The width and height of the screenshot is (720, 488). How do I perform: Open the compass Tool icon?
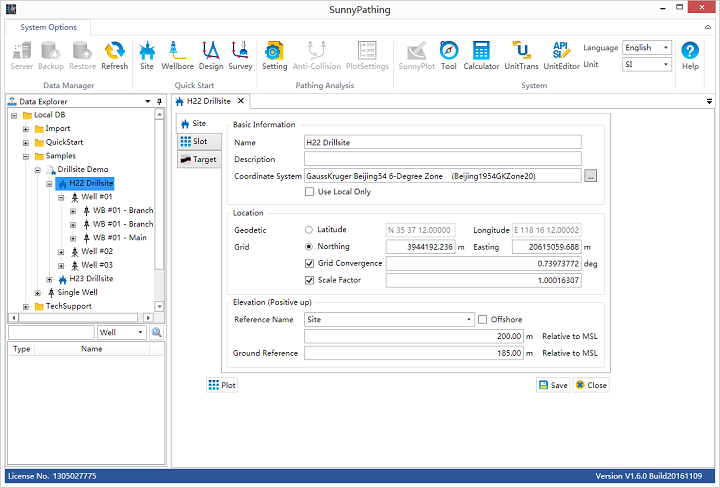[449, 56]
